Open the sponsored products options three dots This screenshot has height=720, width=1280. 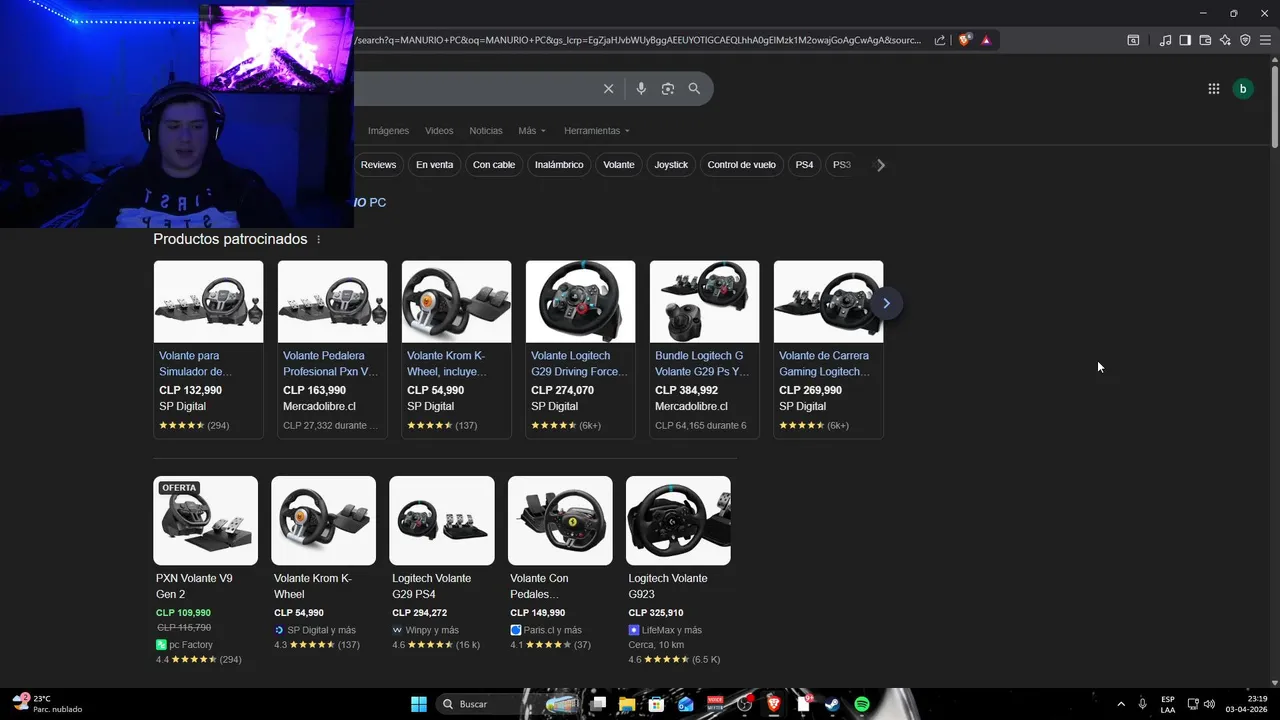click(319, 239)
